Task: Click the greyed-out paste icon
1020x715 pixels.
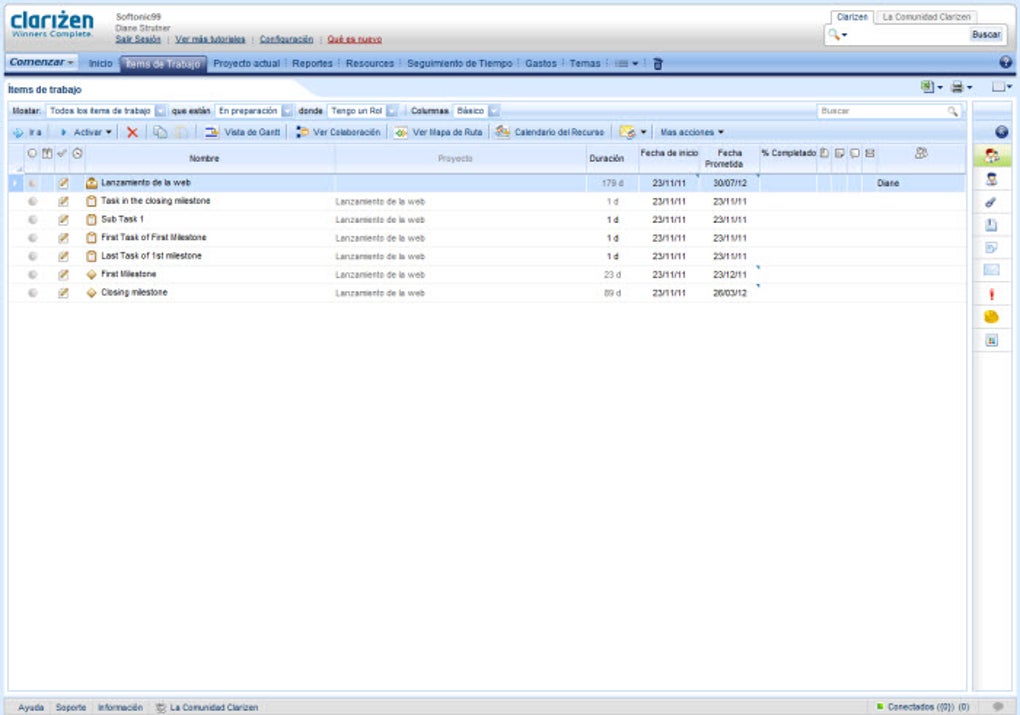Action: pos(181,132)
